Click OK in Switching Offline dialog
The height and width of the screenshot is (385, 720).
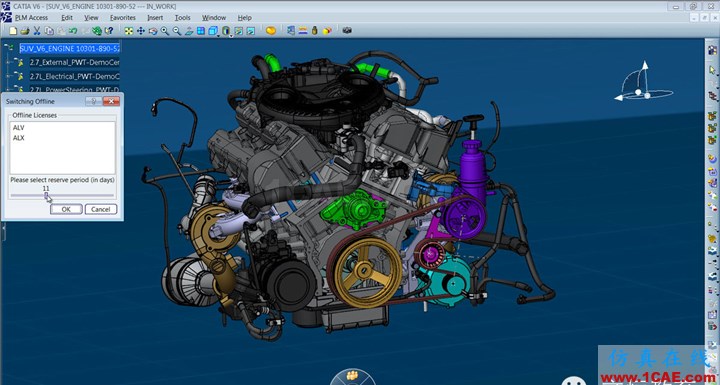click(66, 209)
